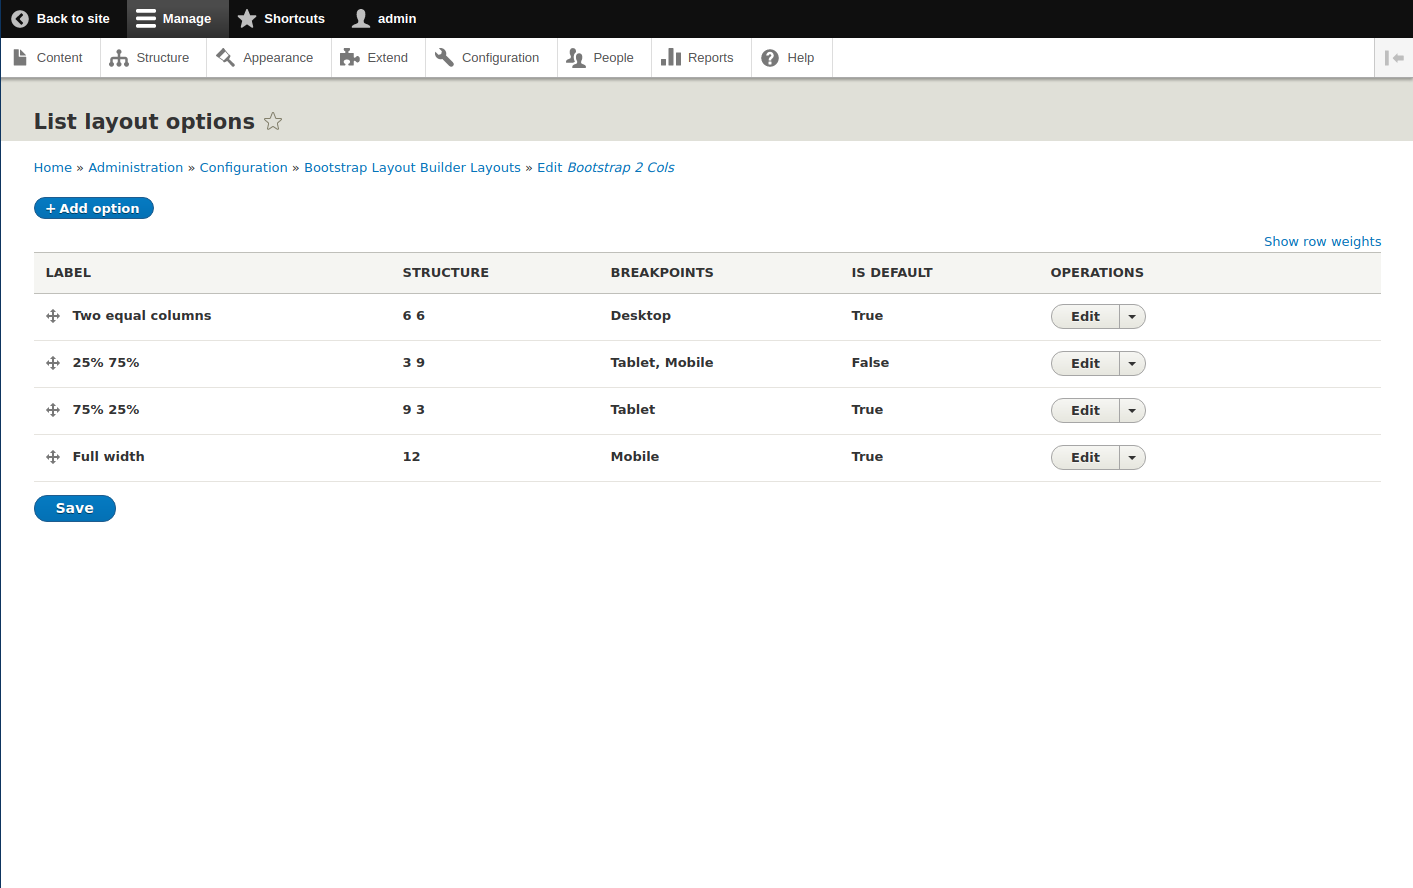The width and height of the screenshot is (1413, 888).
Task: Open the Appearance paintbrush section
Action: tap(268, 57)
